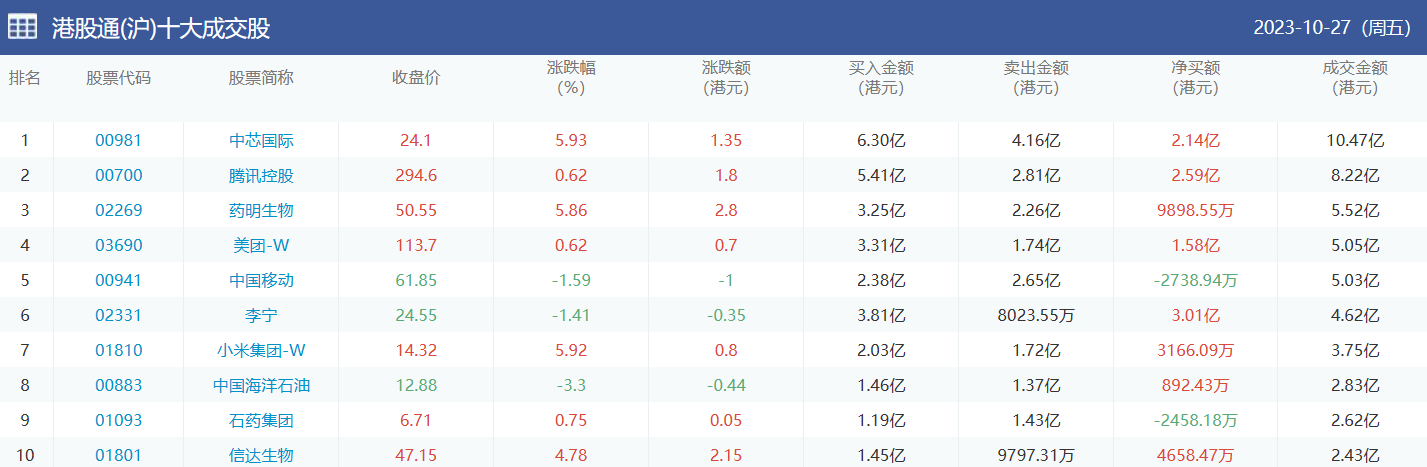Select turnover 8.22亿 cell
This screenshot has width=1427, height=467.
pyautogui.click(x=1355, y=176)
